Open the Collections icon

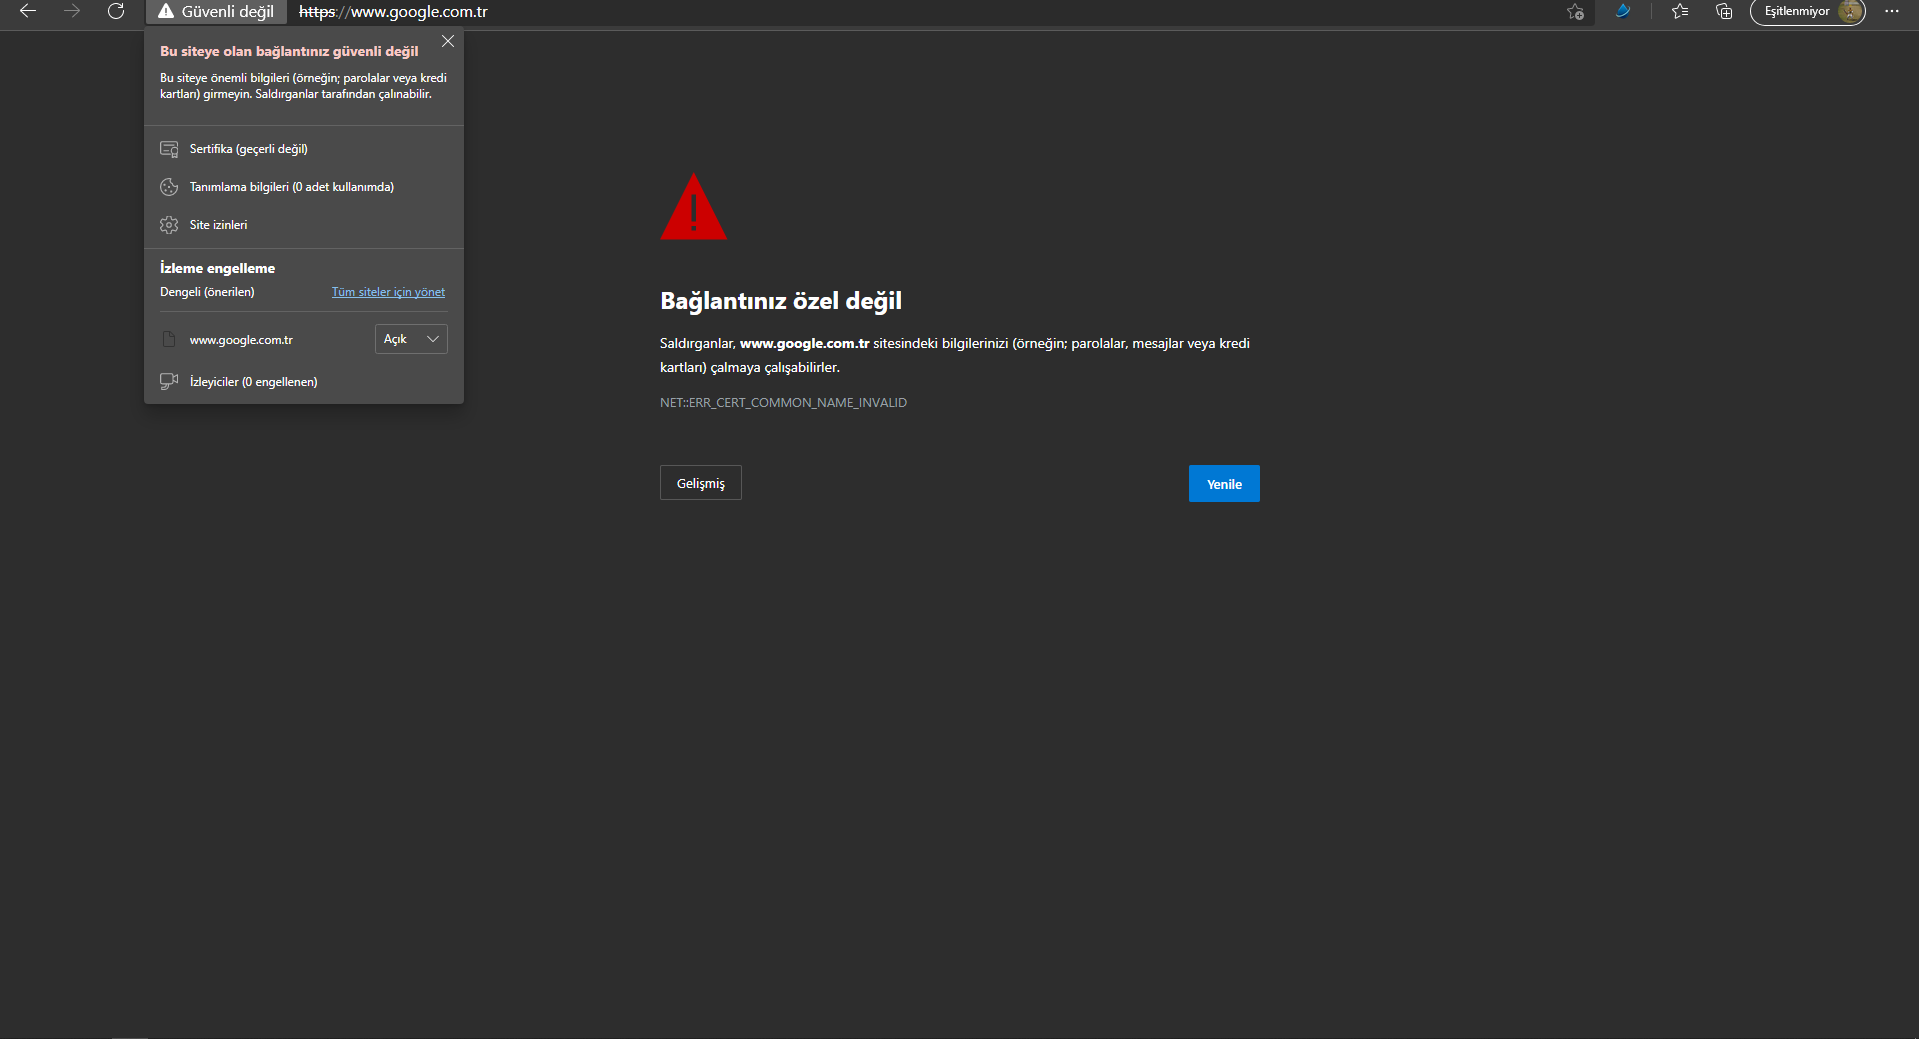click(1724, 11)
